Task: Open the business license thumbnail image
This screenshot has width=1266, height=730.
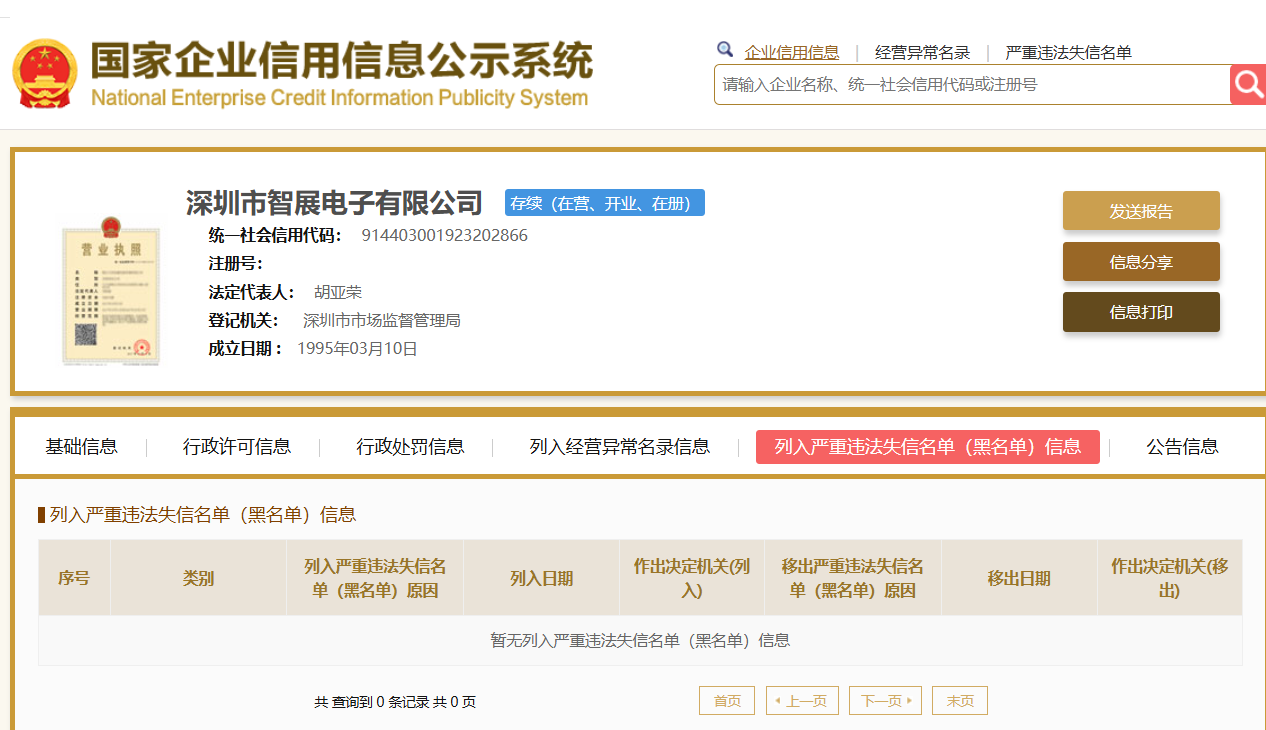Action: pos(109,290)
